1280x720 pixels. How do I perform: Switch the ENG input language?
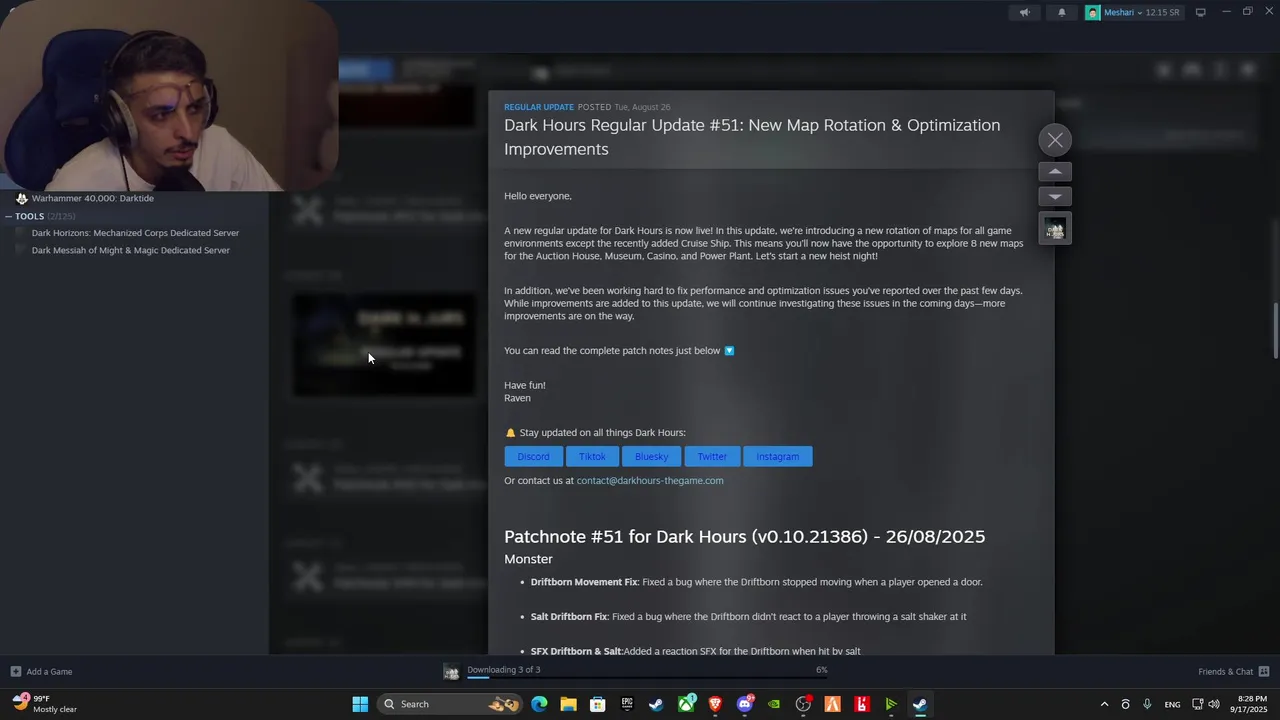(1172, 704)
